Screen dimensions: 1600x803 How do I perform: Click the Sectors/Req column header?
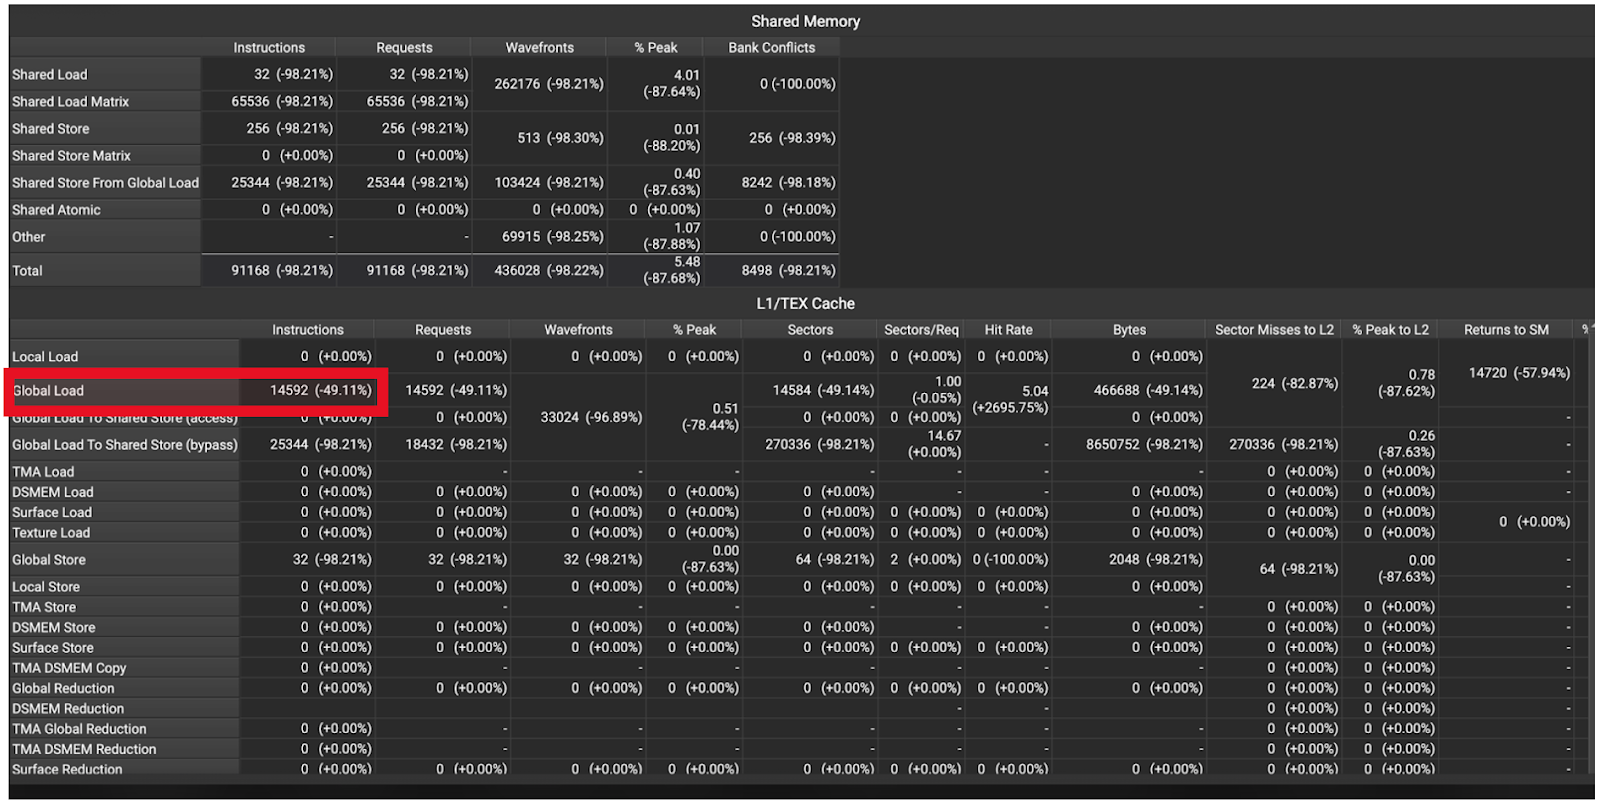click(x=921, y=329)
